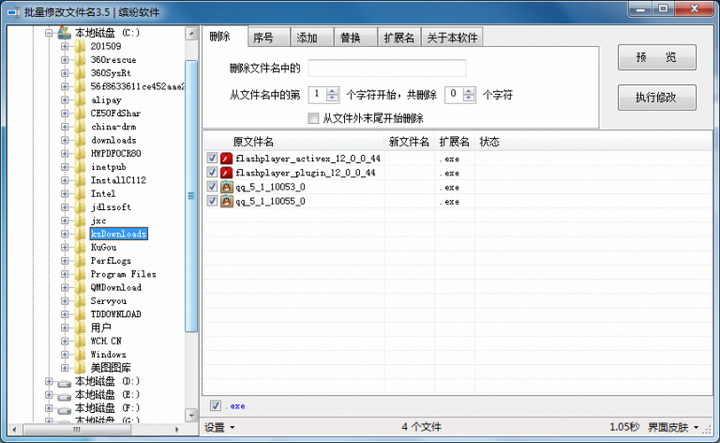Increase the start character position spinner
This screenshot has width=720, height=443.
pyautogui.click(x=332, y=91)
